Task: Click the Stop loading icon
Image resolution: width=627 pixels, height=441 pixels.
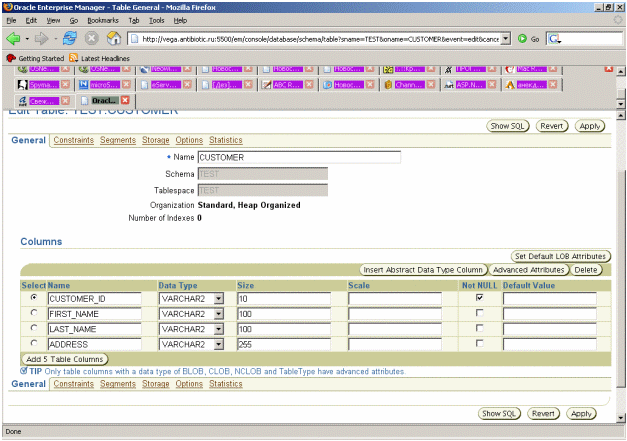Action: (92, 38)
